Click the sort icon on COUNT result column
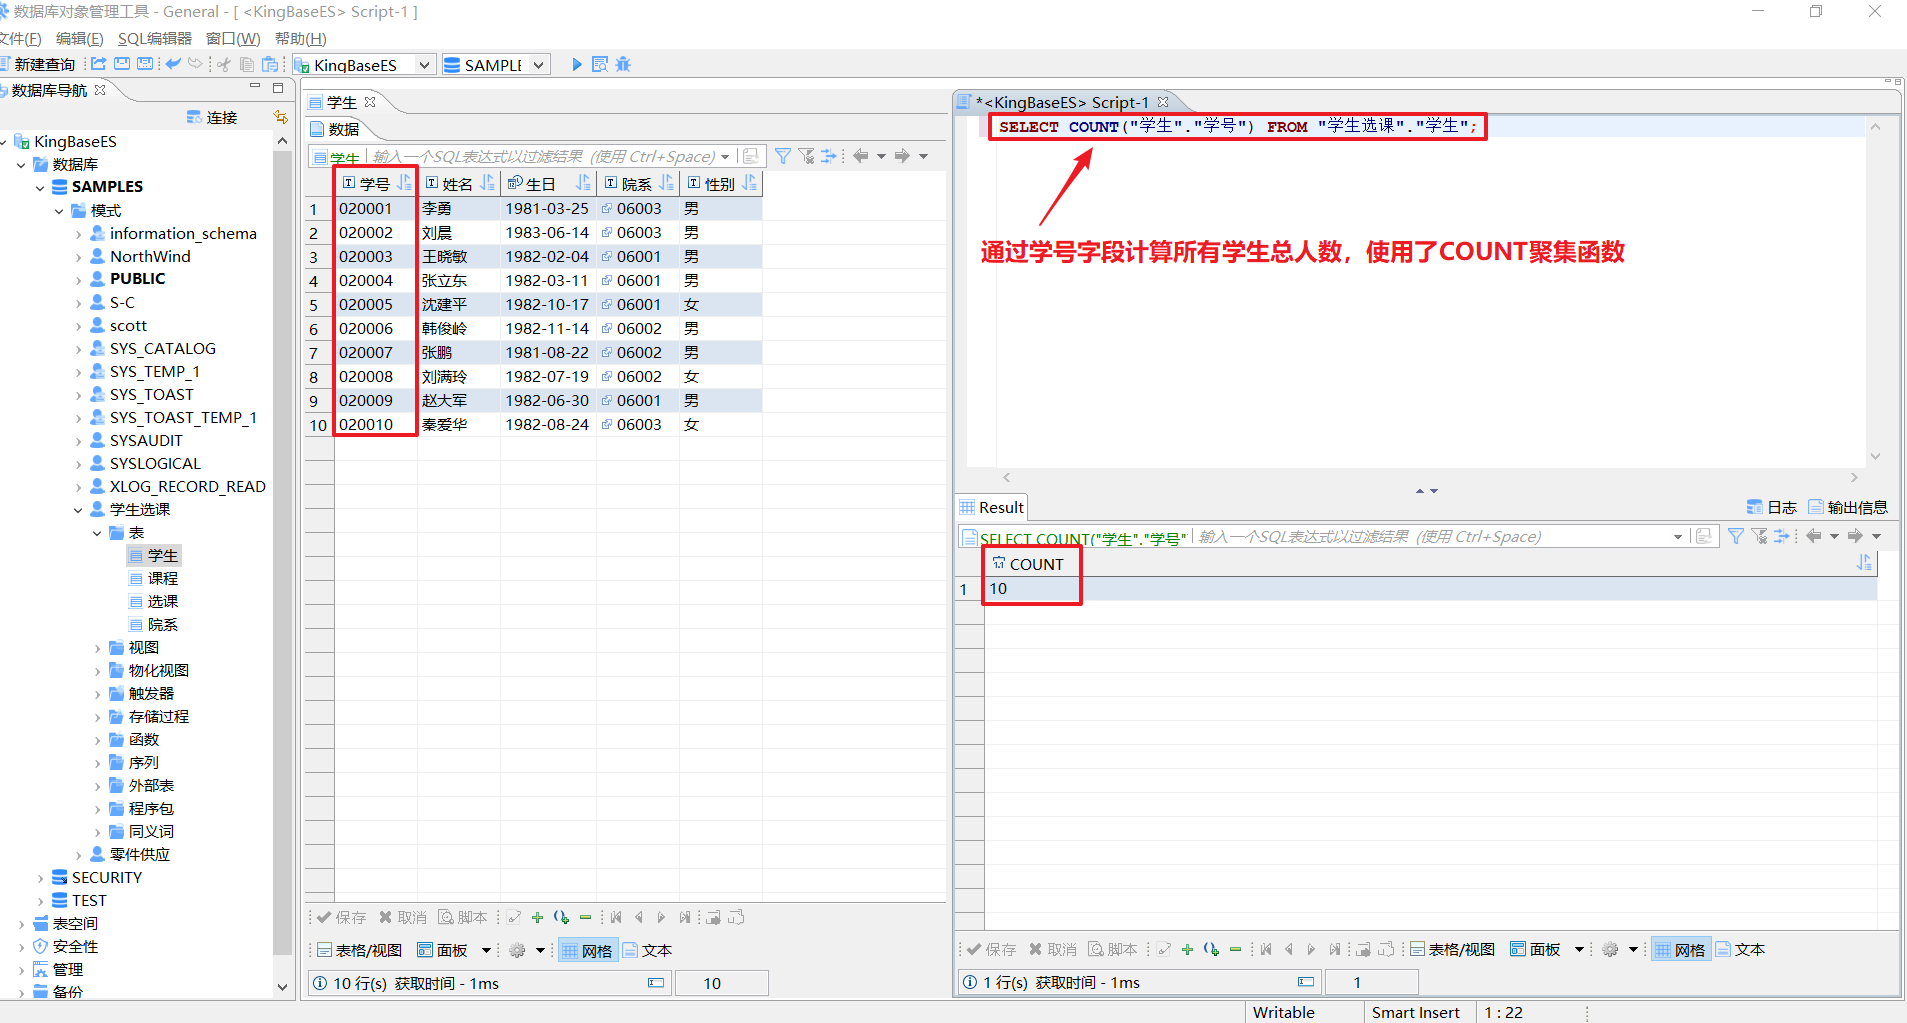 (x=1864, y=563)
